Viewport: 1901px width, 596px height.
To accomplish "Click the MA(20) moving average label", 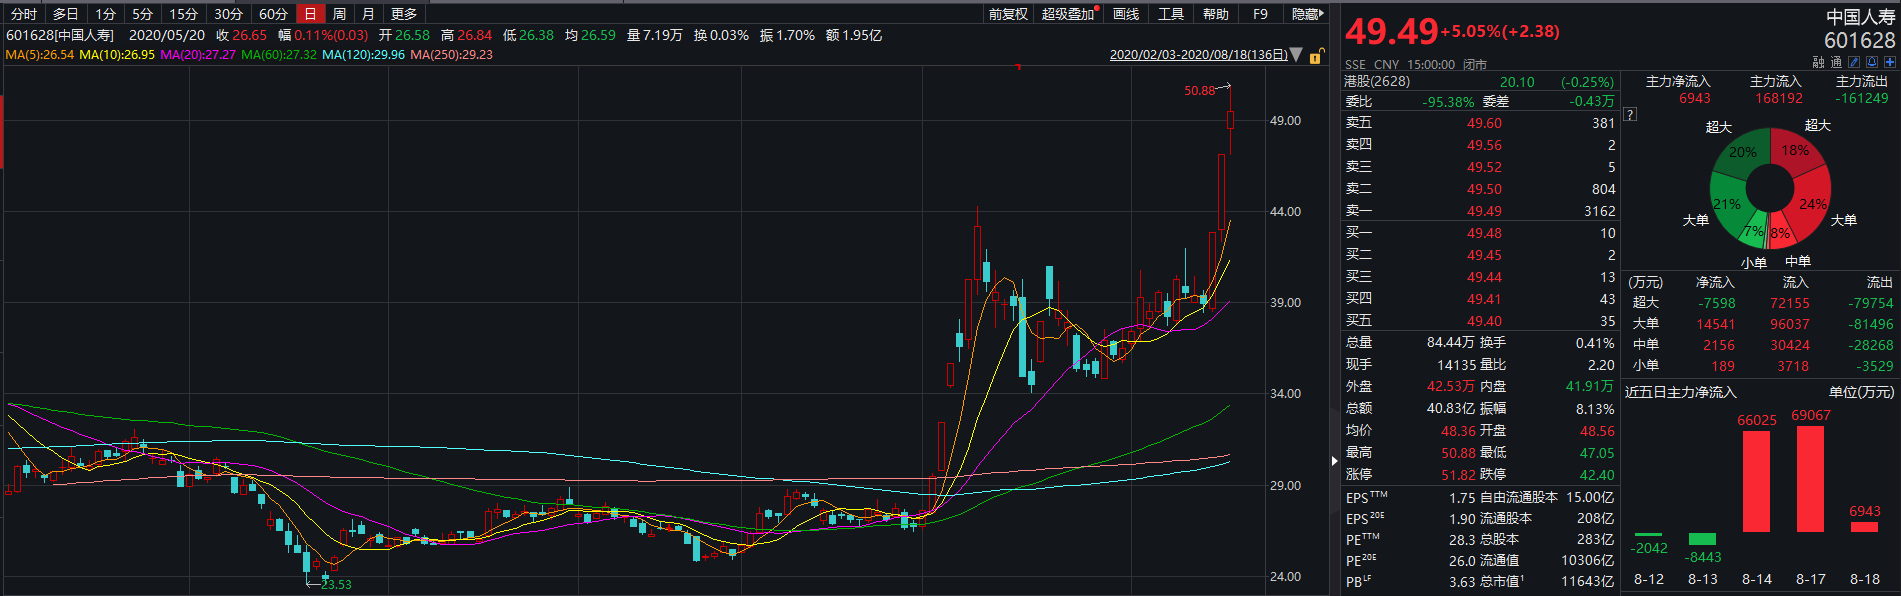I will [x=198, y=55].
